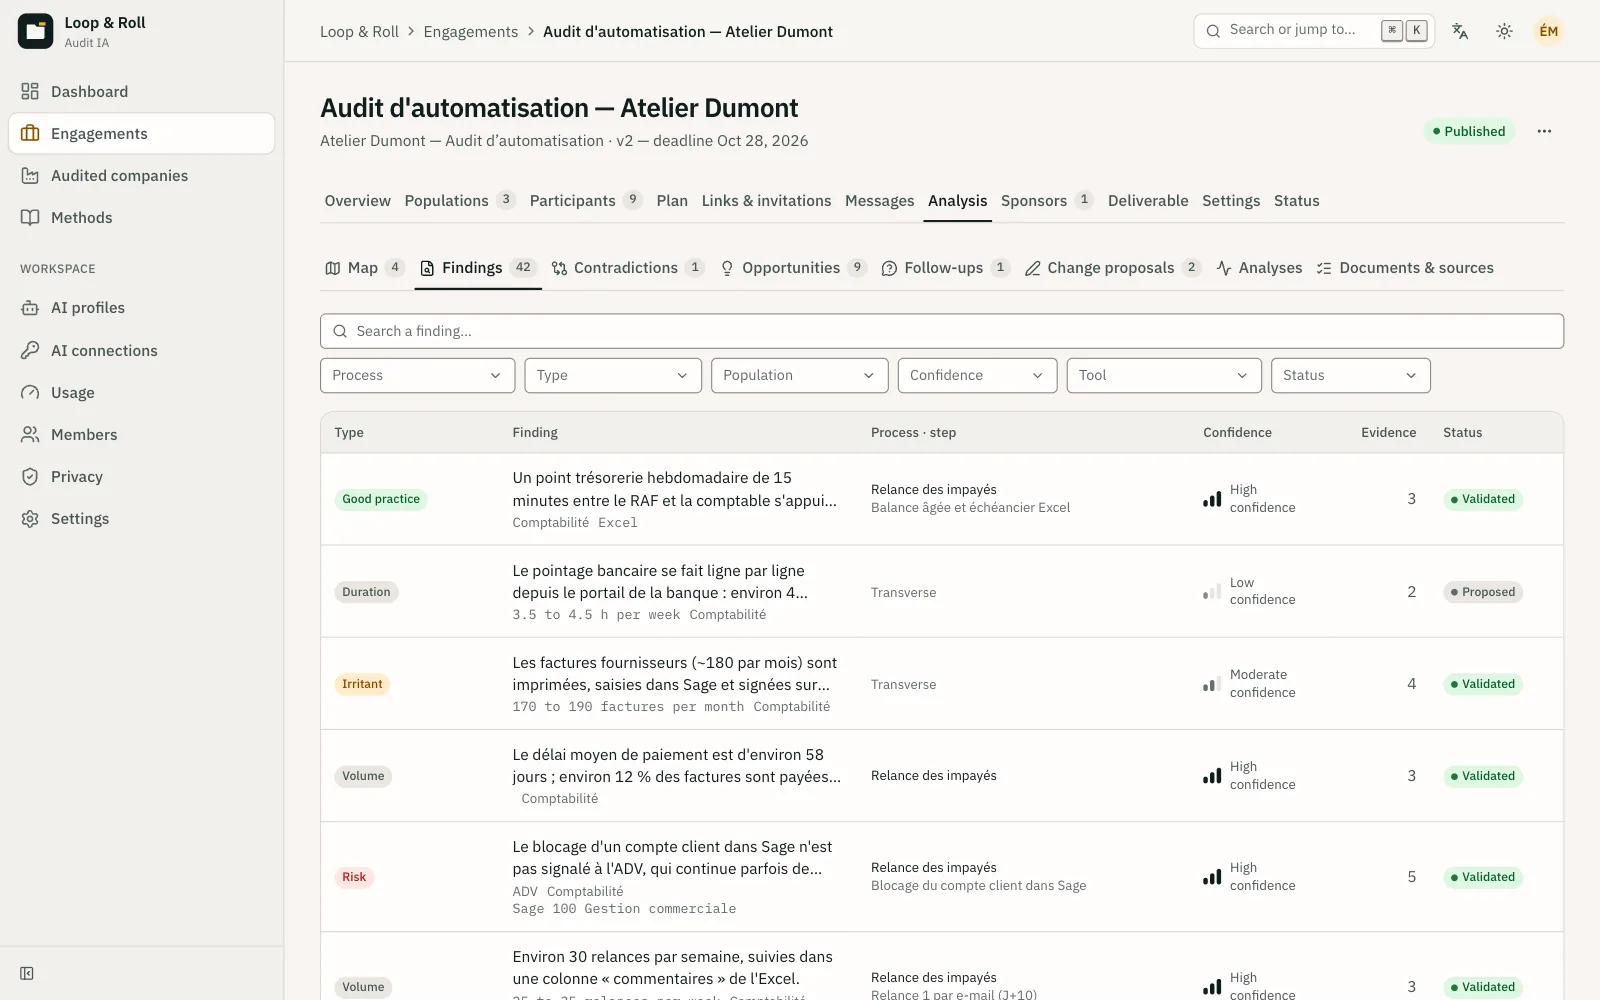The width and height of the screenshot is (1600, 1000).
Task: Open the Population filter dropdown
Action: coord(800,375)
